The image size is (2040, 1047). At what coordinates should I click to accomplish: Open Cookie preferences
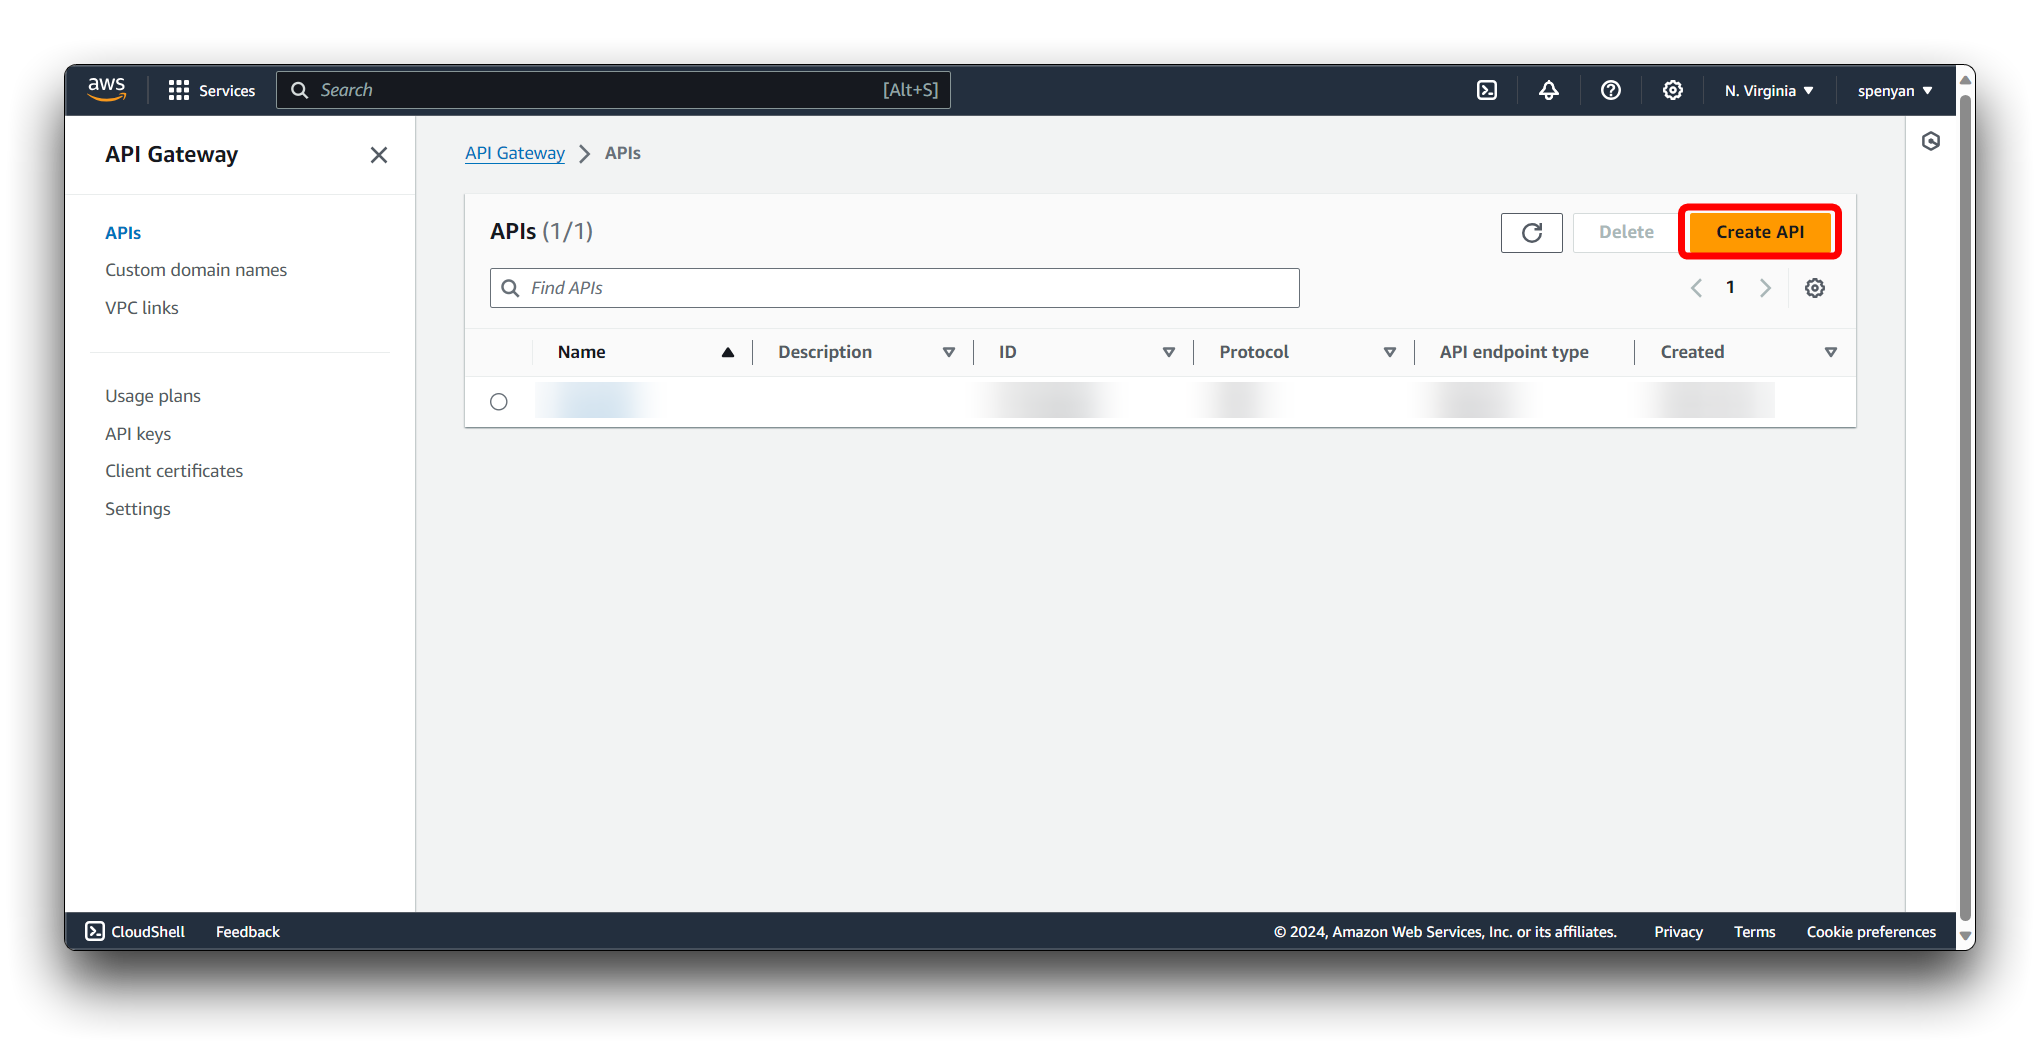point(1871,931)
